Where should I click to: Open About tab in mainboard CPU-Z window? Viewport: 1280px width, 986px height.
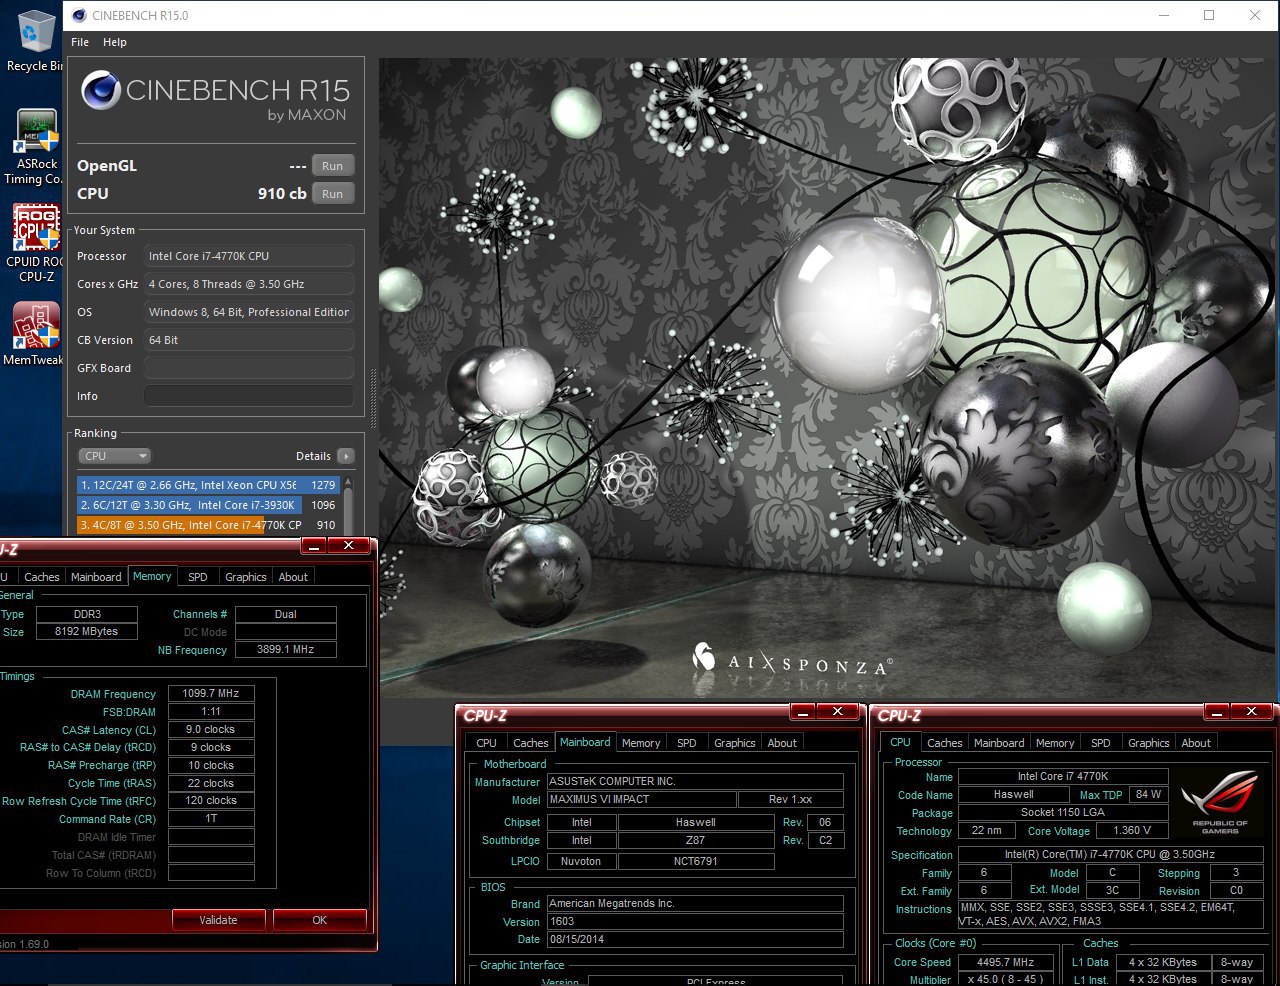(782, 743)
